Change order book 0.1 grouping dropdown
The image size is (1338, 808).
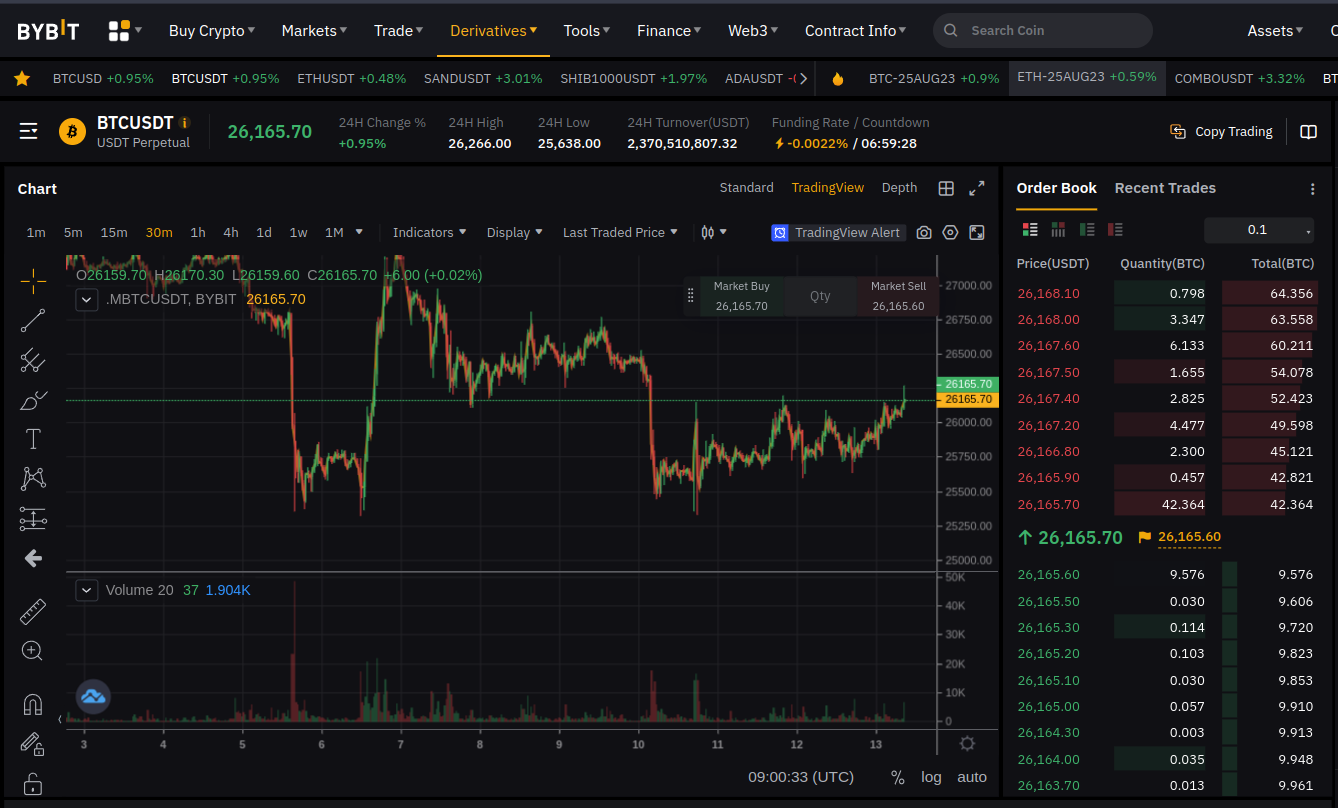[1259, 230]
